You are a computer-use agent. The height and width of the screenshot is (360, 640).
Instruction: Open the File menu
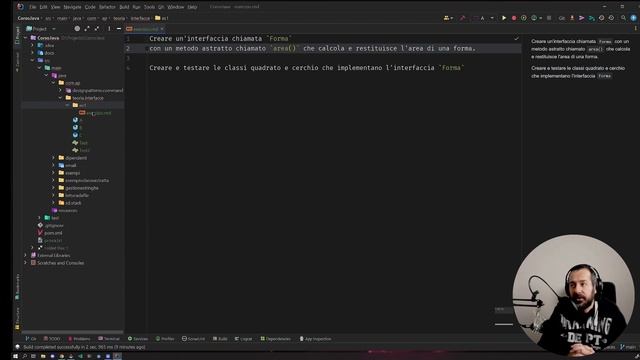coord(33,7)
